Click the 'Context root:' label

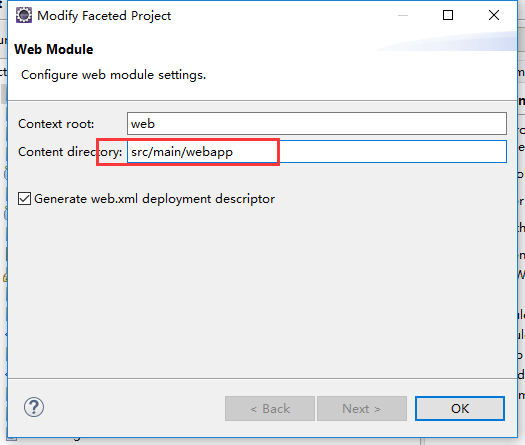pos(56,124)
